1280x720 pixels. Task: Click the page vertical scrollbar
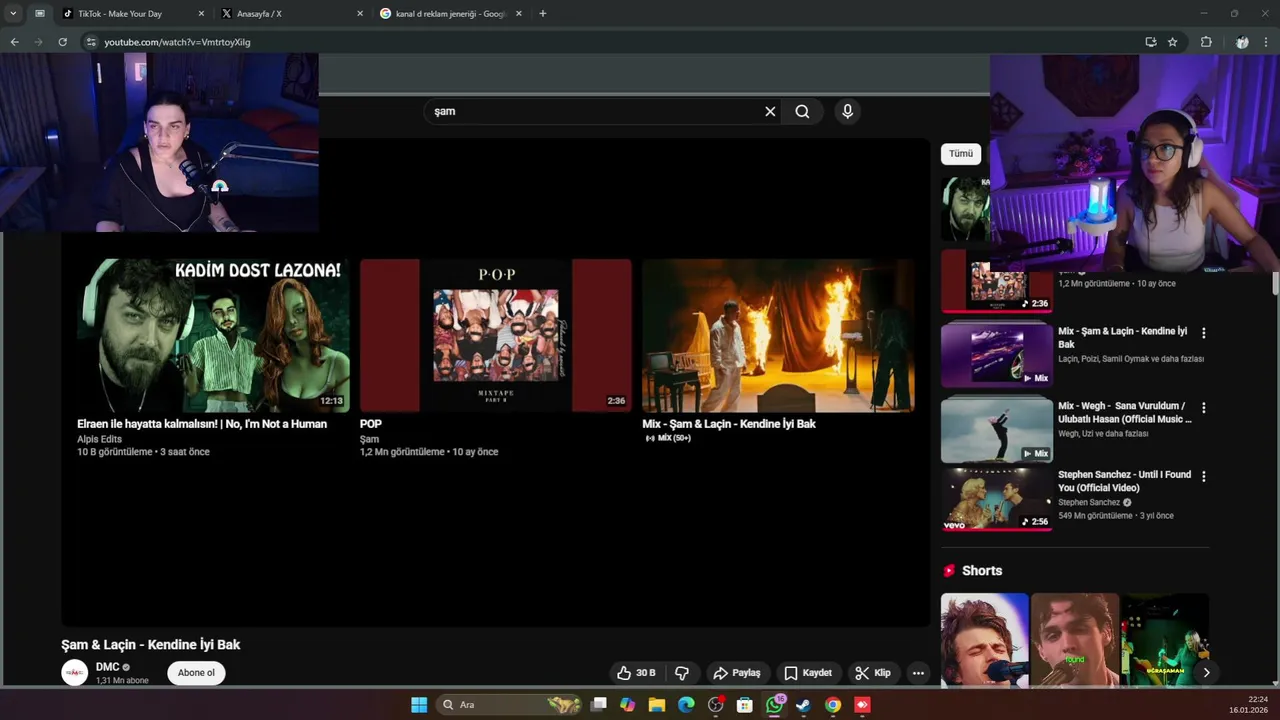pyautogui.click(x=1275, y=284)
